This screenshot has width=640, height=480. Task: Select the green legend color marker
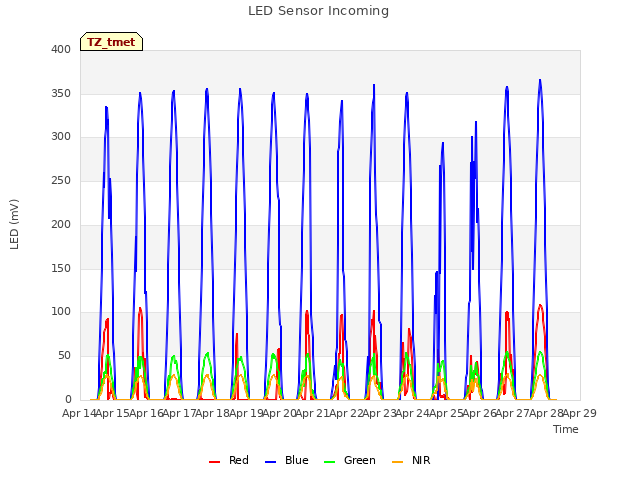coord(329,462)
